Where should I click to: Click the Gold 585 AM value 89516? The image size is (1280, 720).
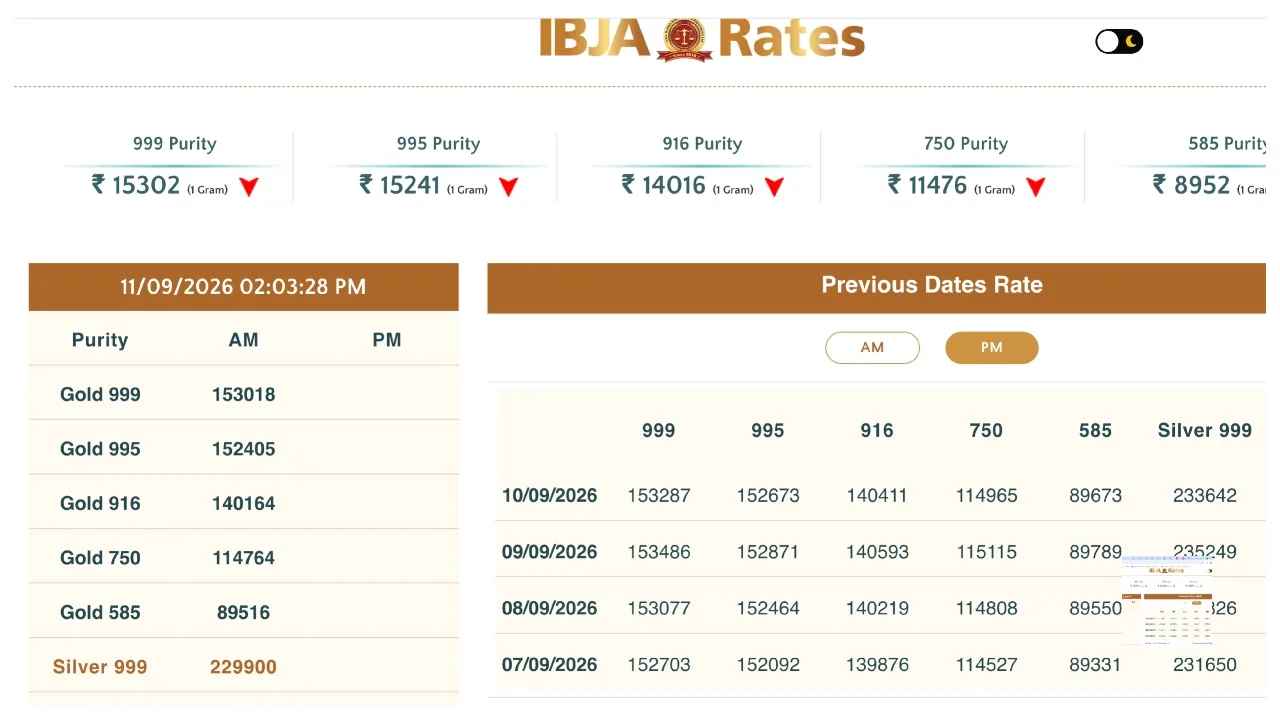coord(244,613)
